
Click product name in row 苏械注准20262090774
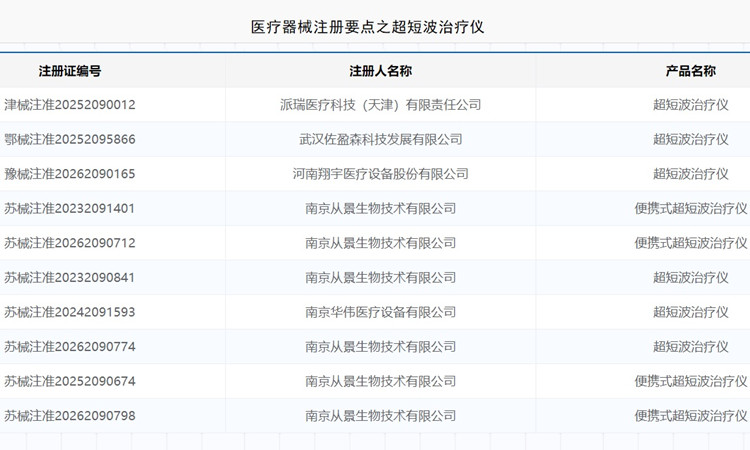point(691,346)
